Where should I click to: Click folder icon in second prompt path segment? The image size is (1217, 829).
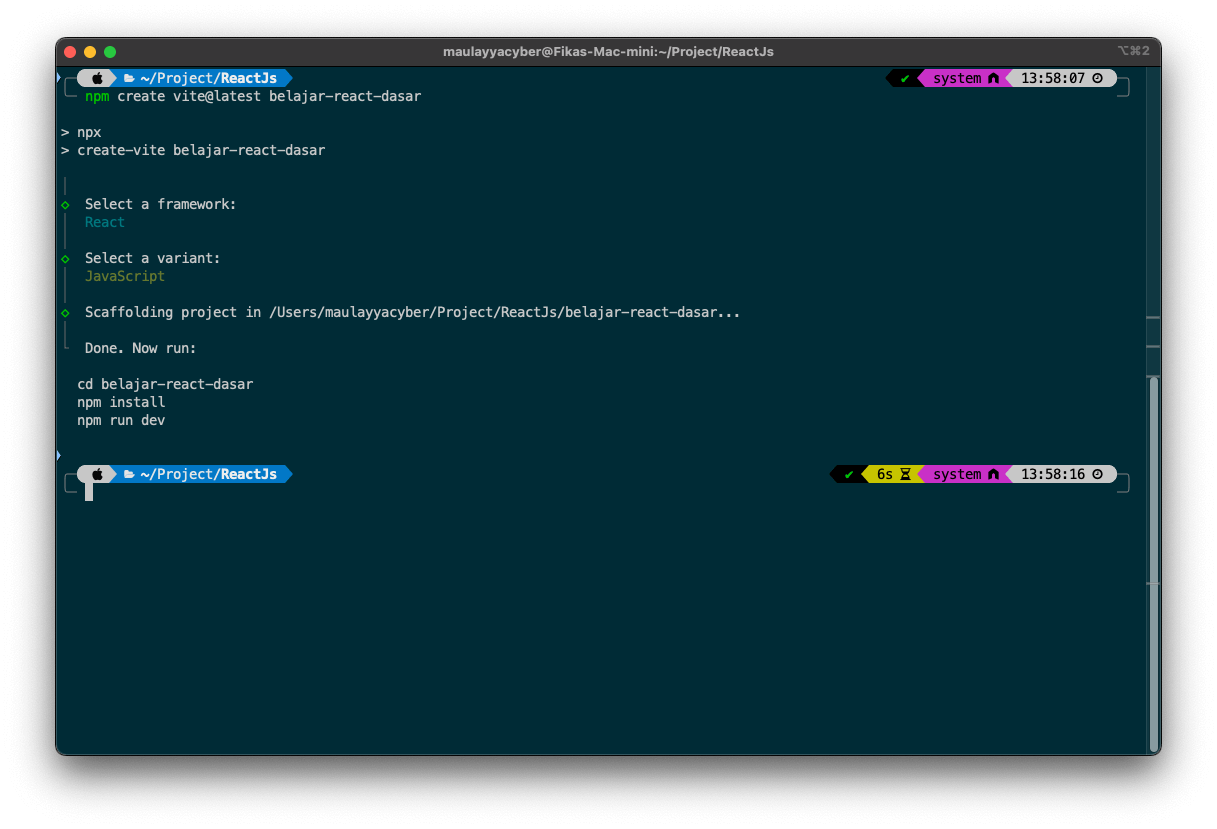tap(129, 474)
